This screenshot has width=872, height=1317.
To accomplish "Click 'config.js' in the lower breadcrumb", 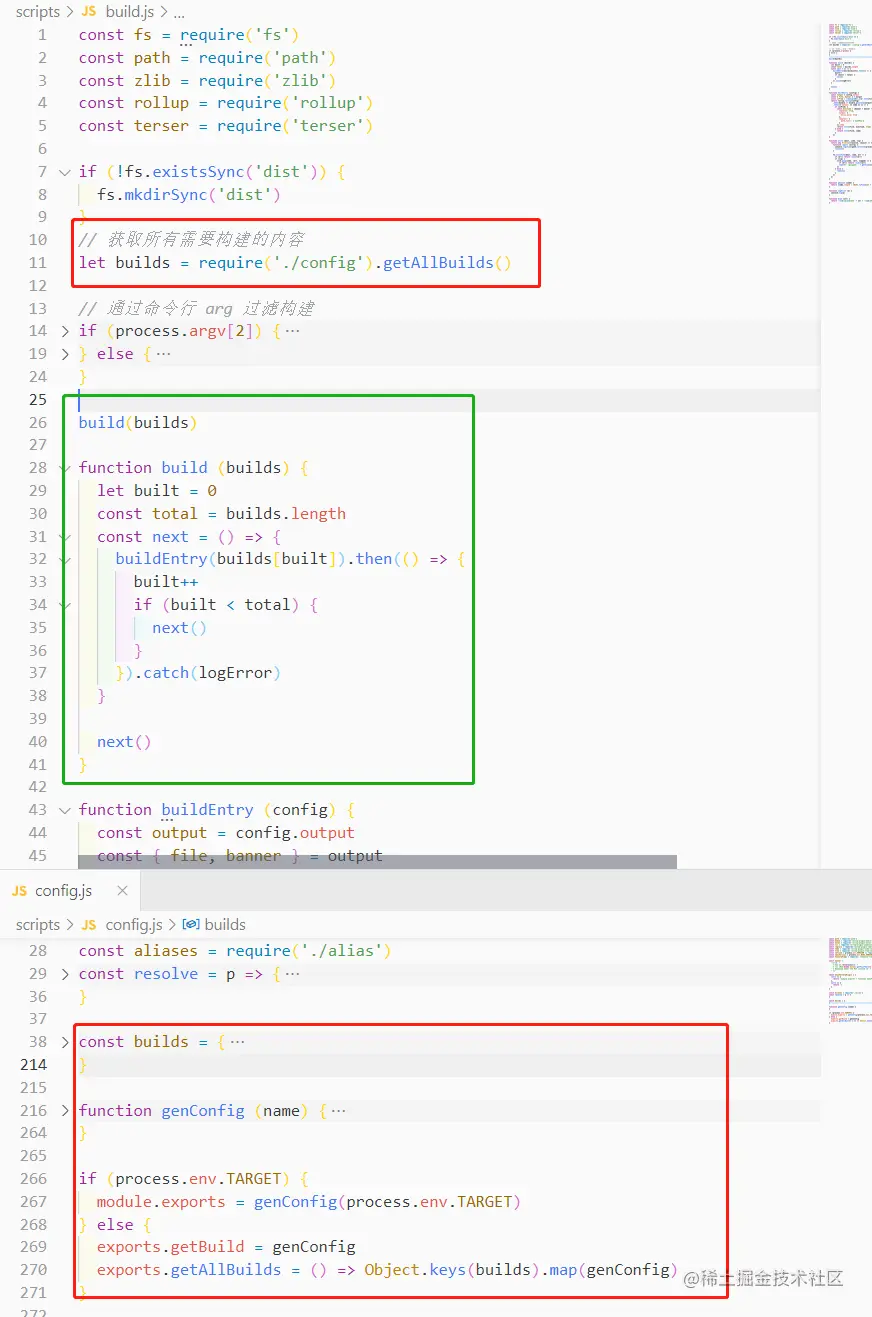I will 134,924.
